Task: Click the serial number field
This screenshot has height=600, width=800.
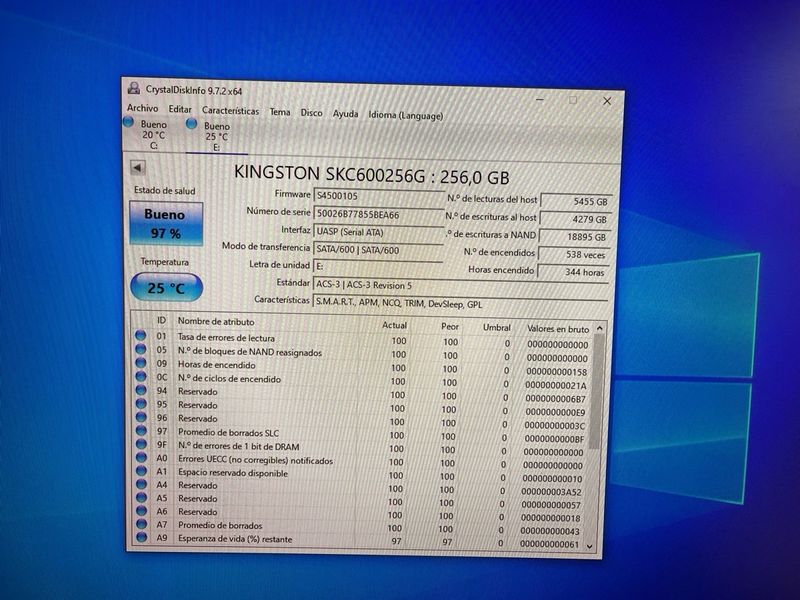Action: point(378,215)
